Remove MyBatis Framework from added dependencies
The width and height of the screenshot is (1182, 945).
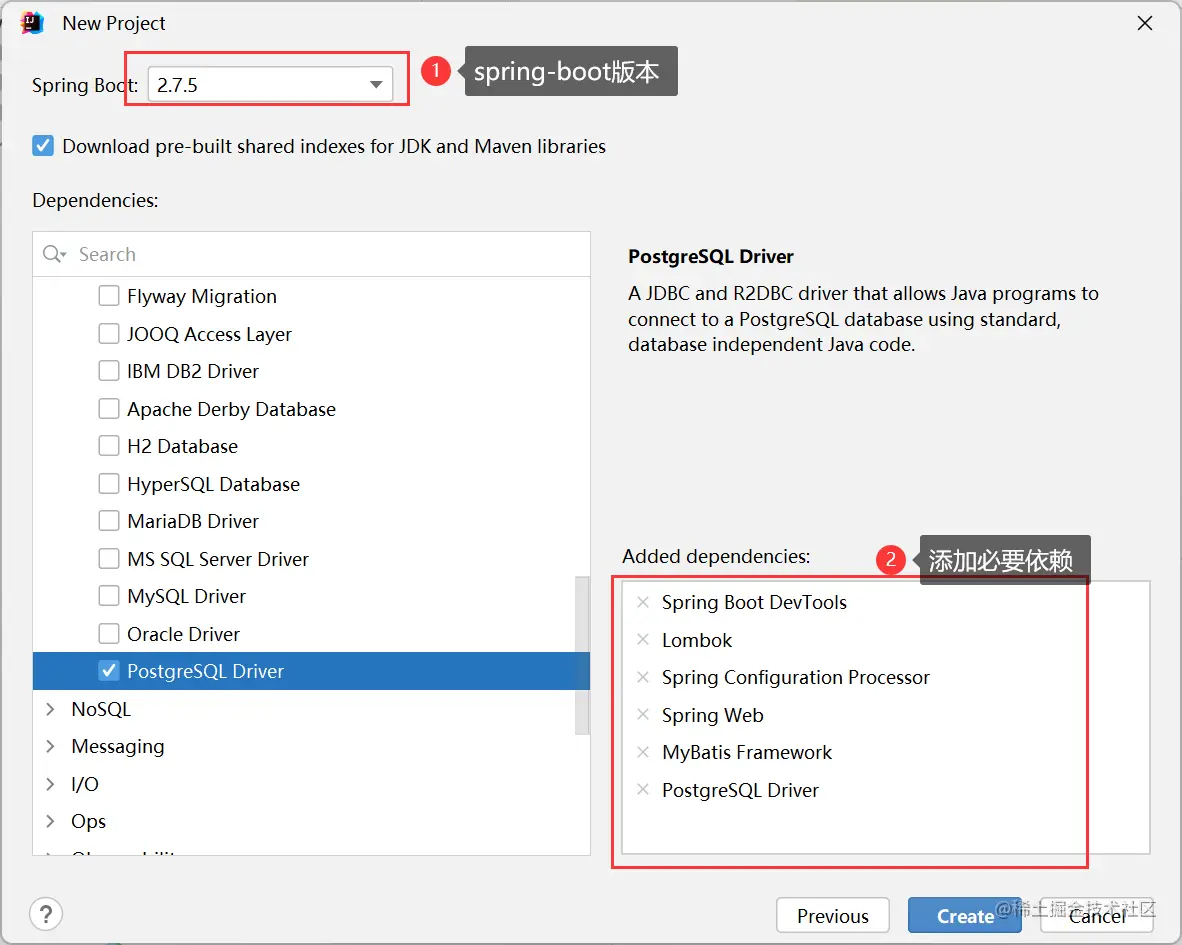tap(643, 752)
